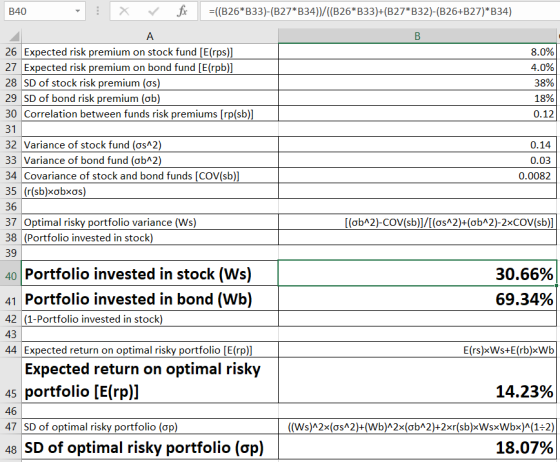560x462 pixels.
Task: Click bold cell 'SD of optimal risky portfolio (σp)'
Action: [150, 447]
